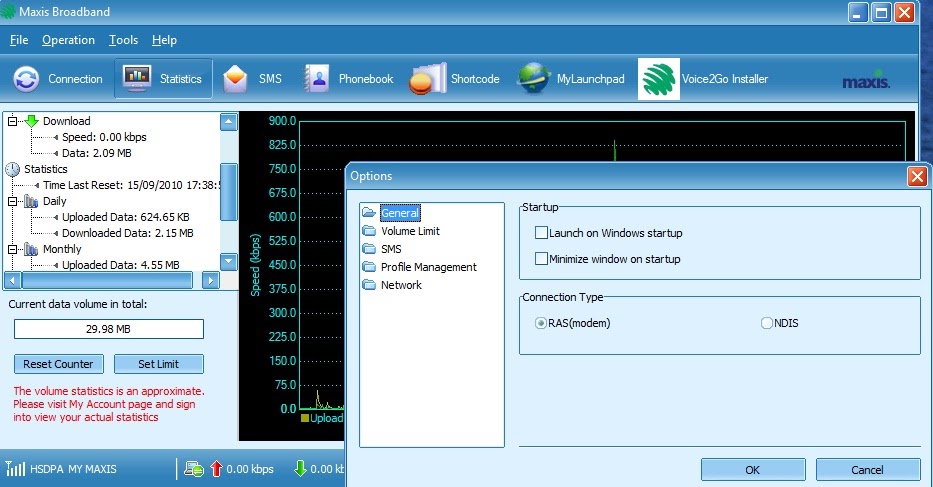
Task: Click the General folder icon in Options
Action: point(369,213)
